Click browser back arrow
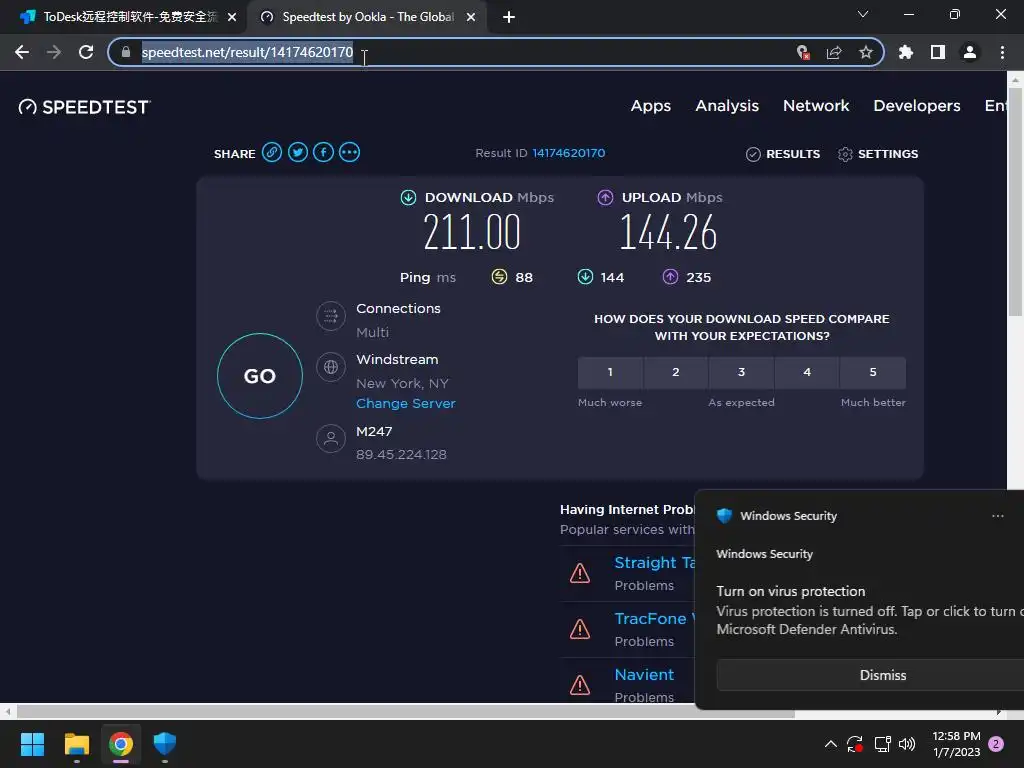This screenshot has width=1024, height=768. [x=22, y=52]
